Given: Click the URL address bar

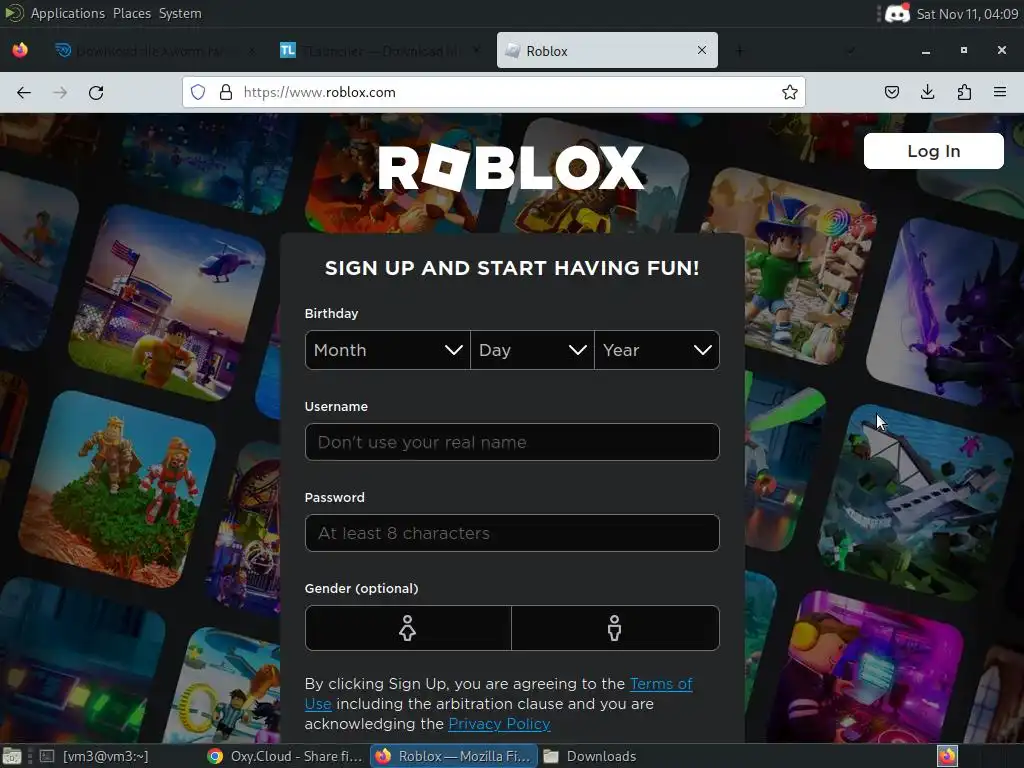Looking at the screenshot, I should [494, 92].
